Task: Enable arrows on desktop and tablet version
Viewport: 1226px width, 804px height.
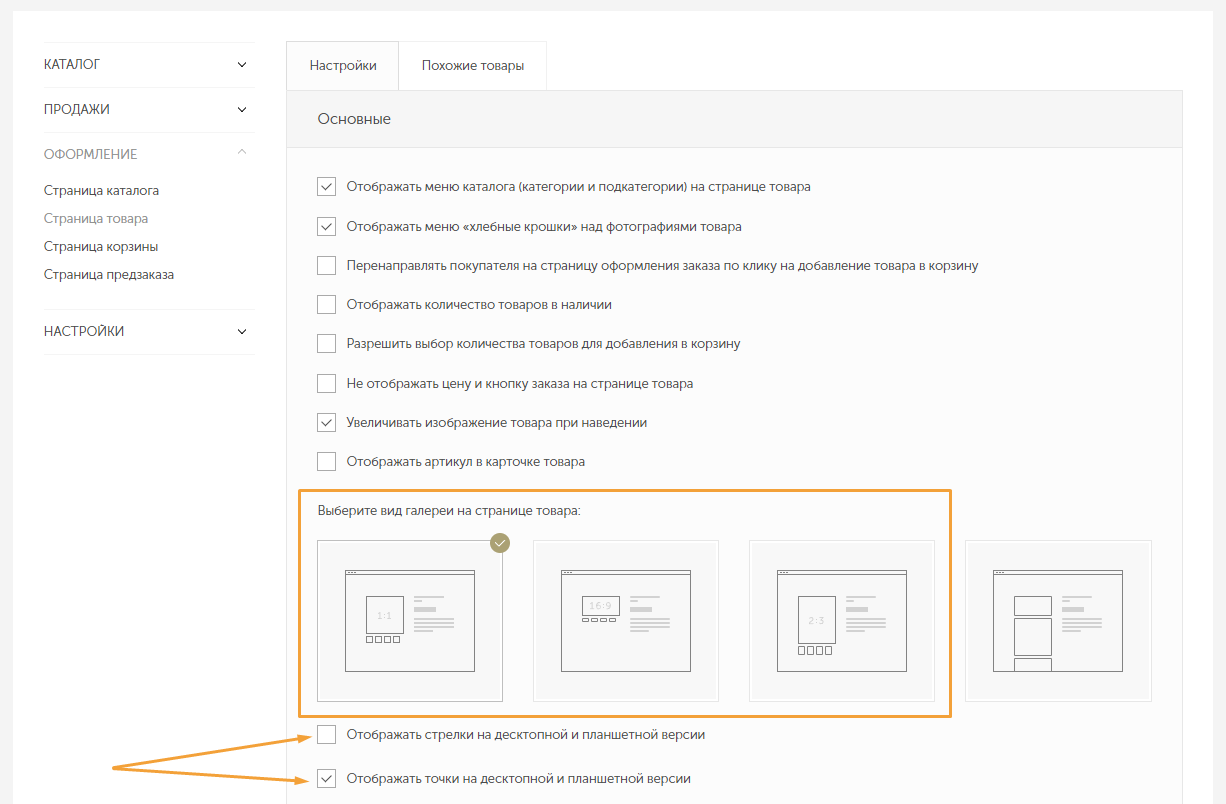Action: pos(326,735)
